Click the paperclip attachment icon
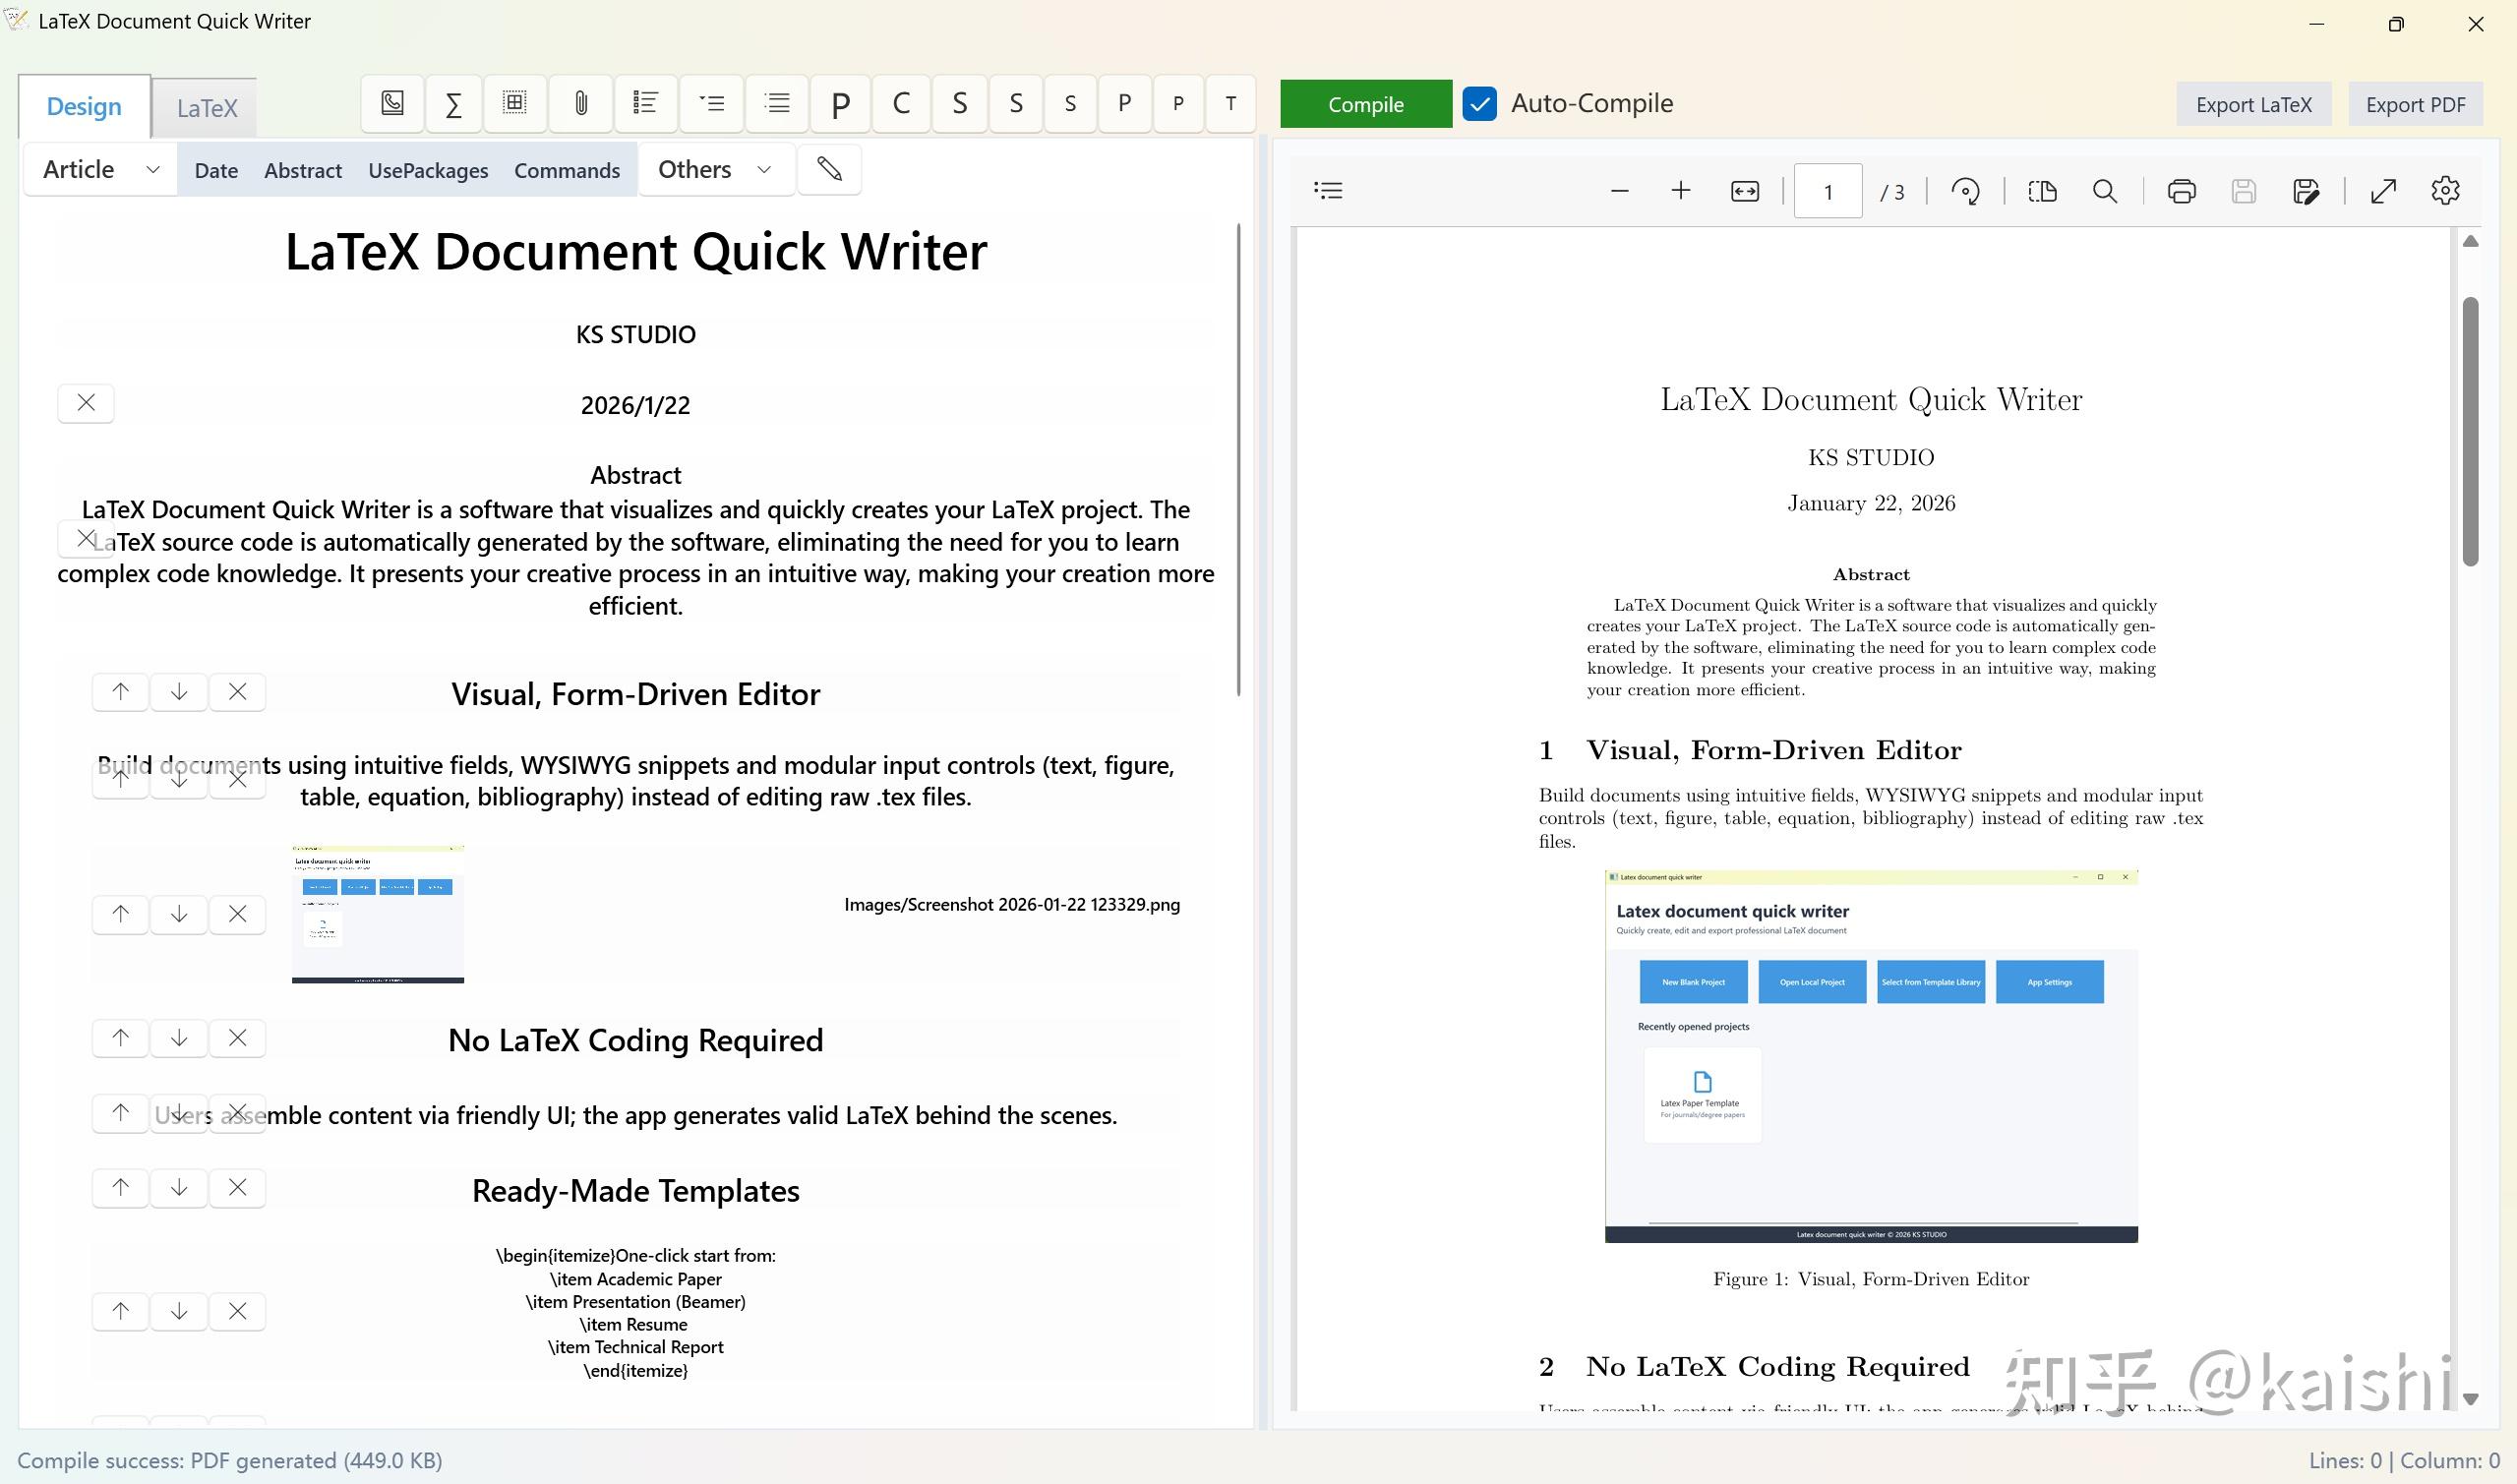 point(580,104)
